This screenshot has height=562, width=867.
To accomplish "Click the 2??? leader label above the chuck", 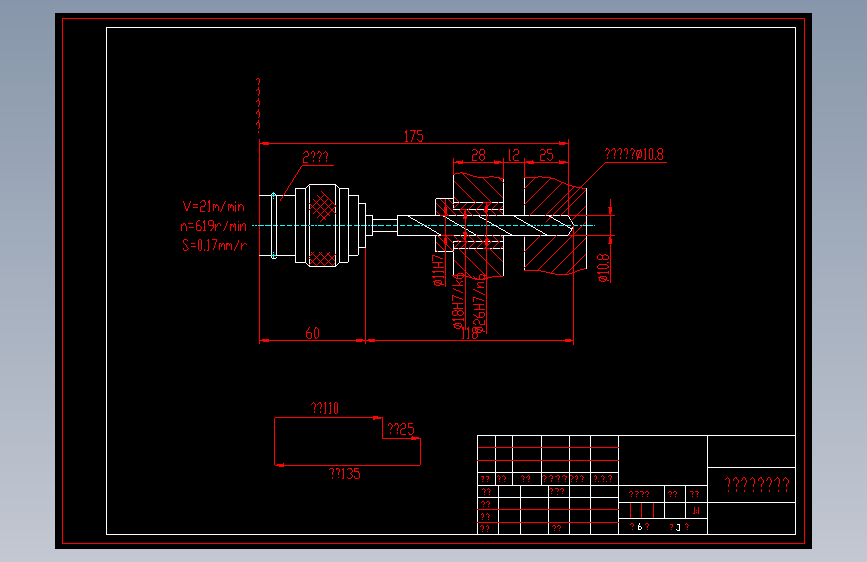I will click(316, 158).
